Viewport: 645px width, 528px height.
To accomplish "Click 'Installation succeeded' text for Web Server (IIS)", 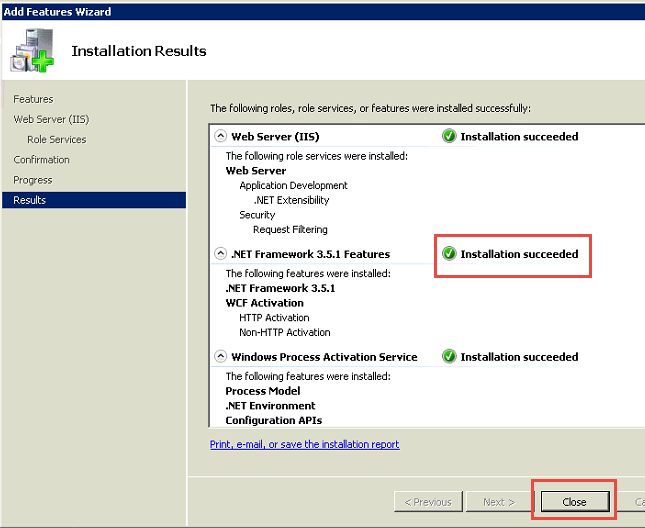I will click(x=519, y=137).
